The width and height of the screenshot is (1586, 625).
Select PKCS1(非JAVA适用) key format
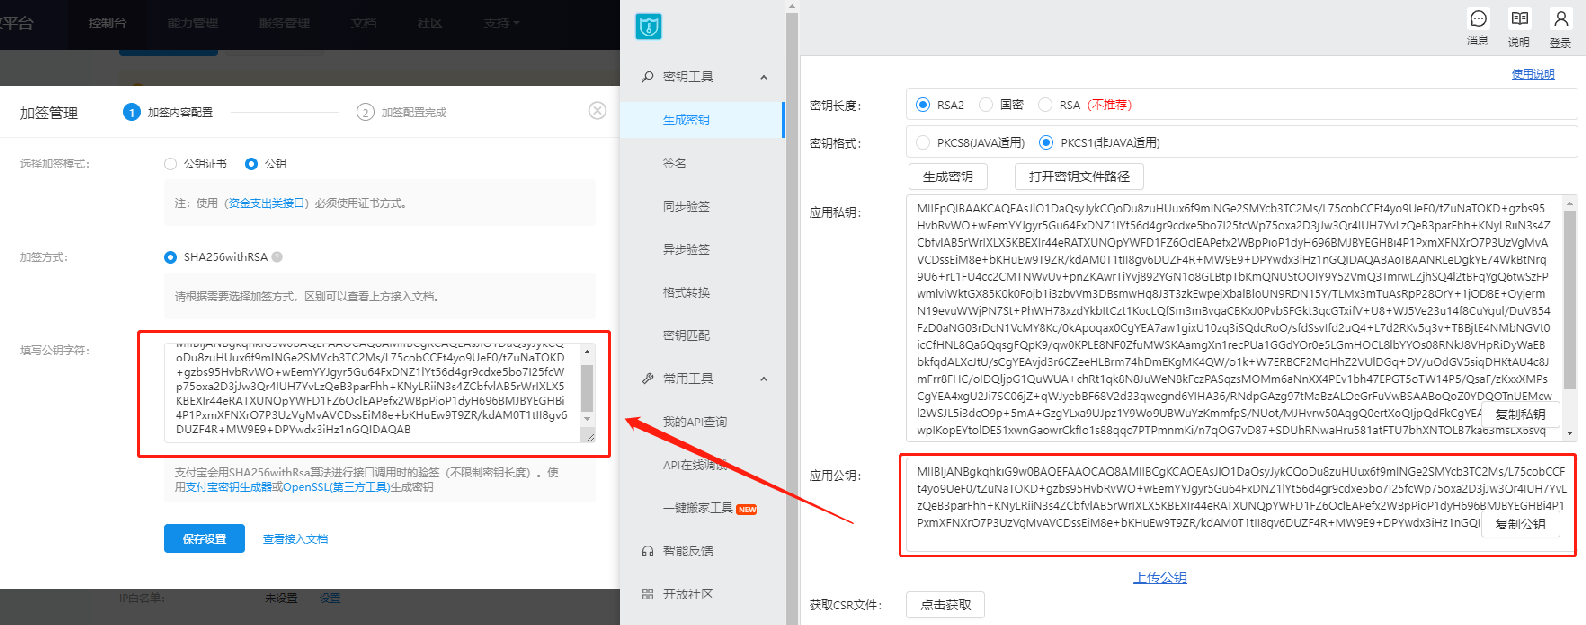point(1046,143)
